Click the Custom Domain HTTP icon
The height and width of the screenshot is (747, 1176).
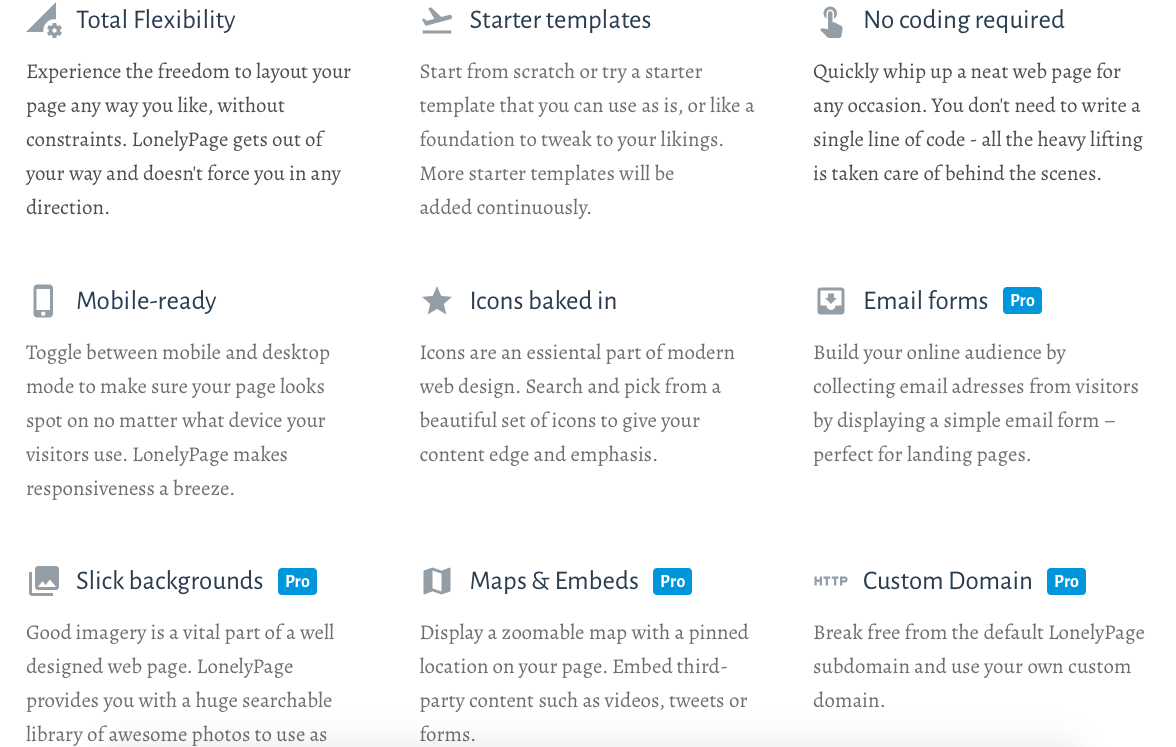830,581
